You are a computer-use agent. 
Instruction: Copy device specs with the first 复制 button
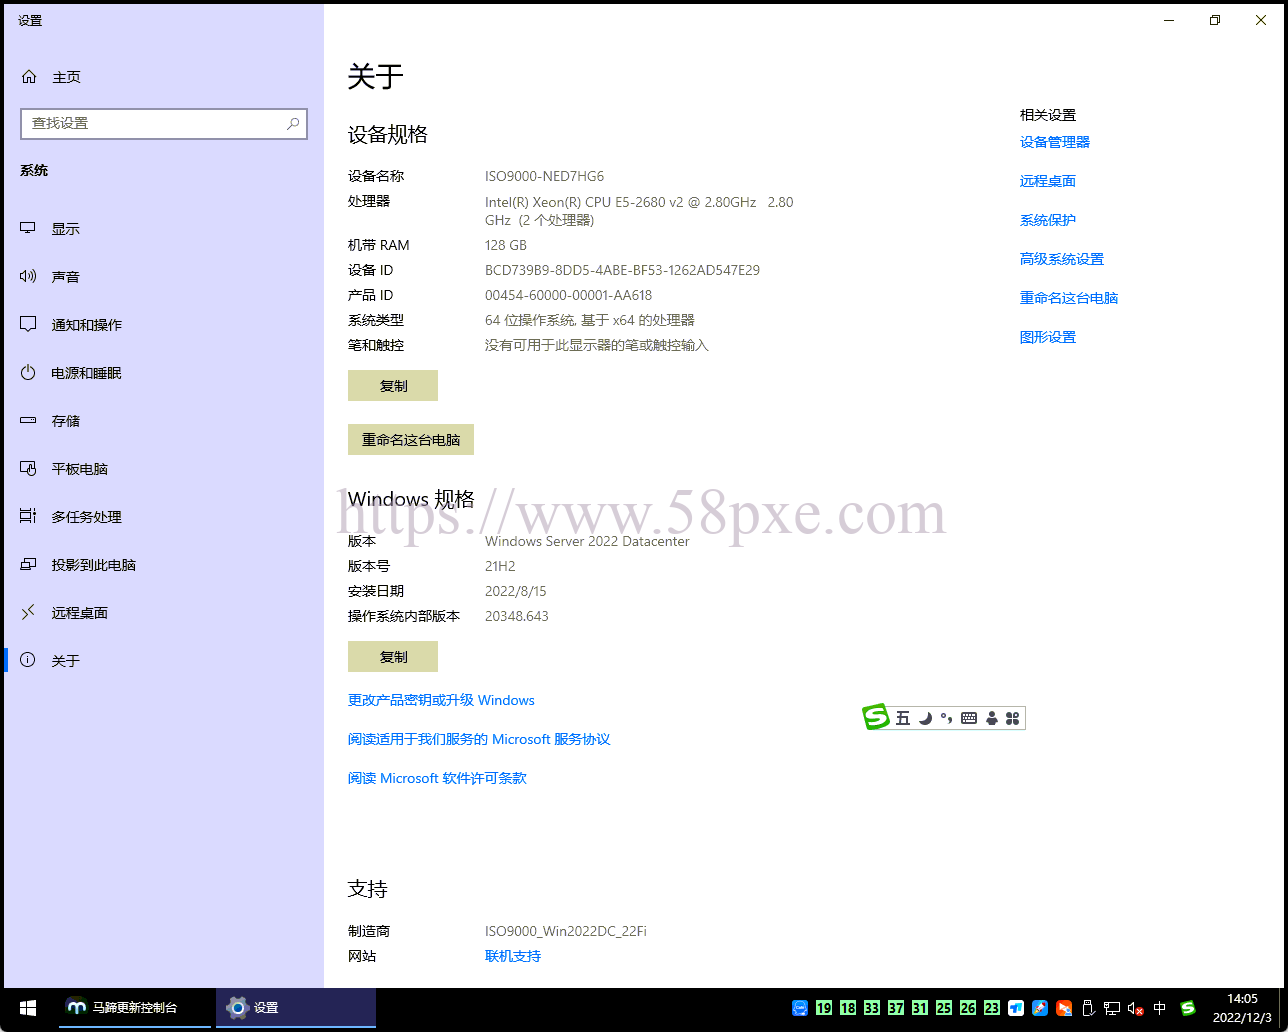point(393,386)
